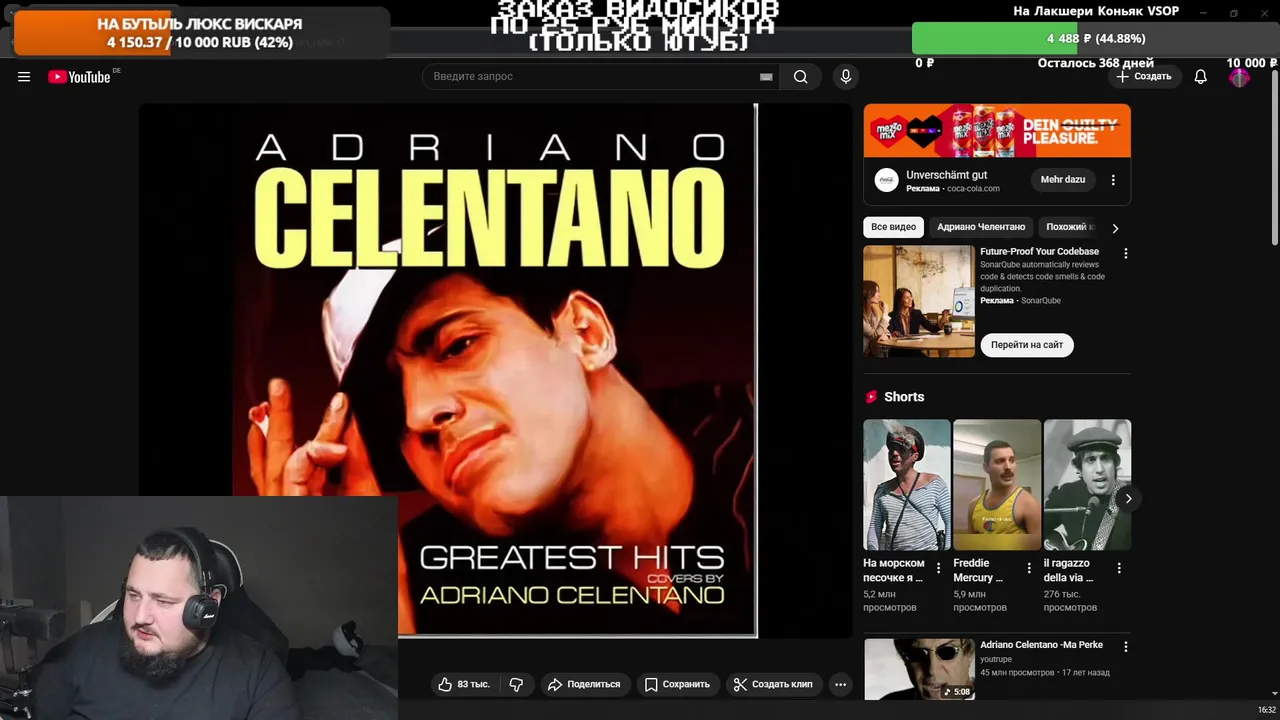
Task: Open options menu for Coca-Cola ad
Action: [x=1113, y=180]
